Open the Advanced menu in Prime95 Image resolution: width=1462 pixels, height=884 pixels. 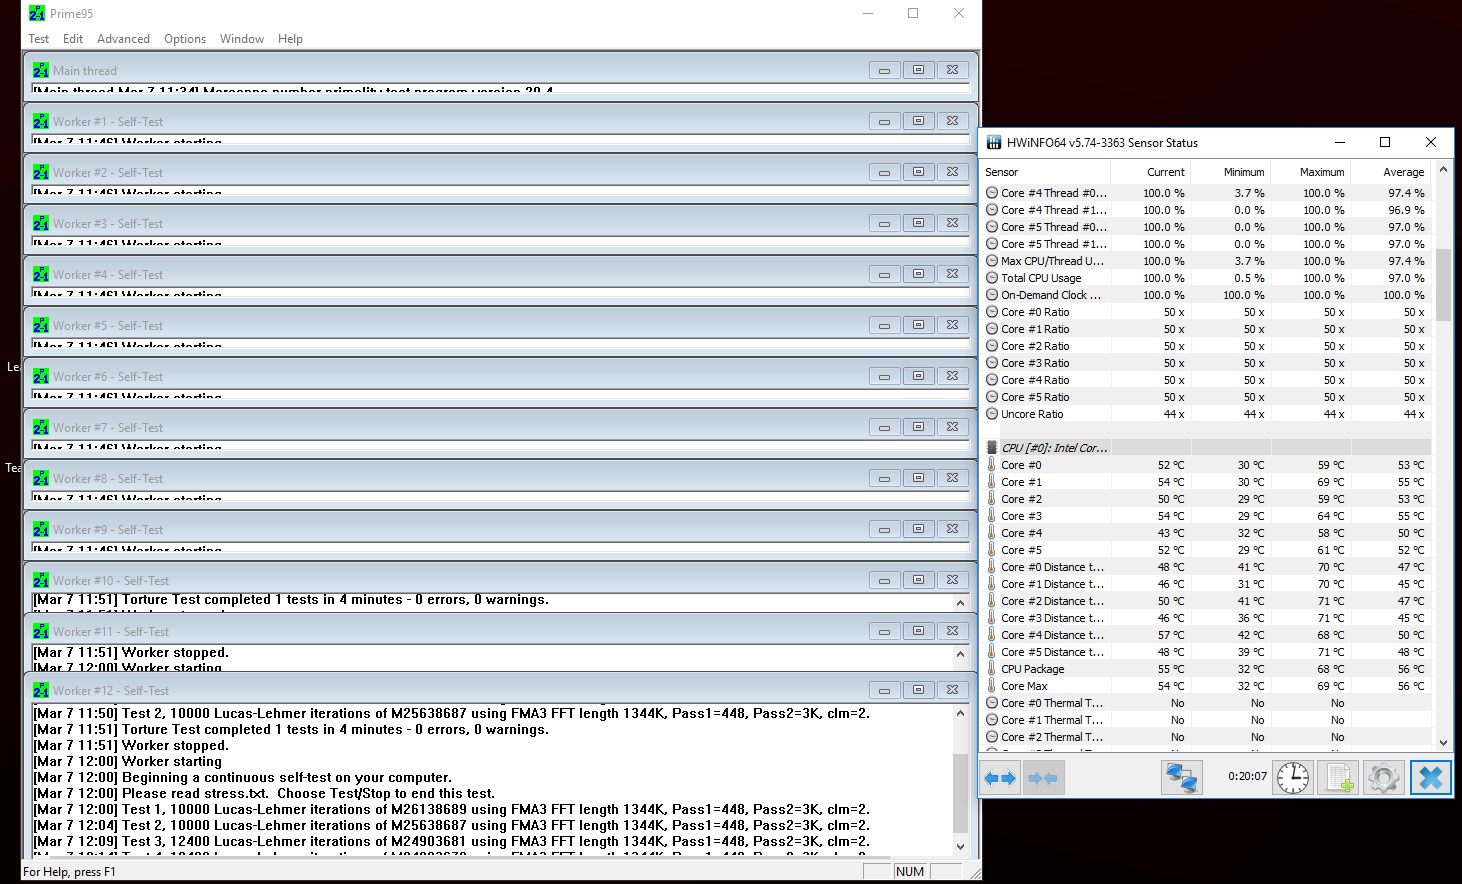[x=123, y=39]
